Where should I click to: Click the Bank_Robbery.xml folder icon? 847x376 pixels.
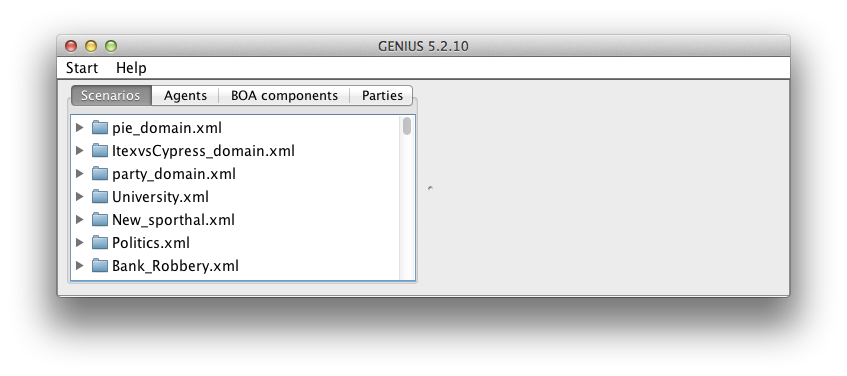click(x=100, y=265)
